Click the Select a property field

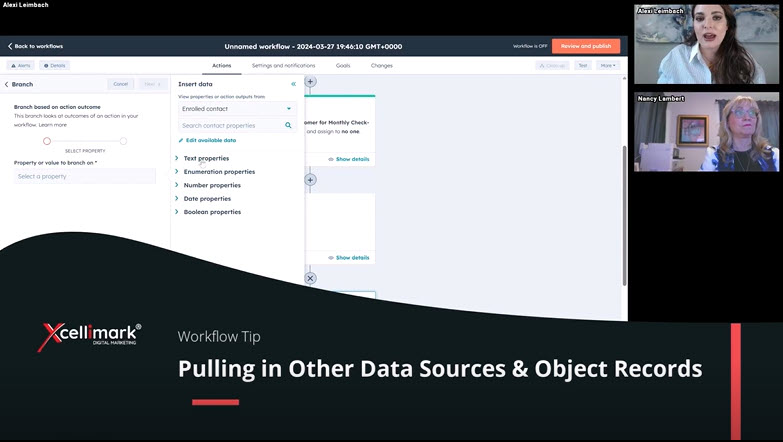tap(85, 176)
